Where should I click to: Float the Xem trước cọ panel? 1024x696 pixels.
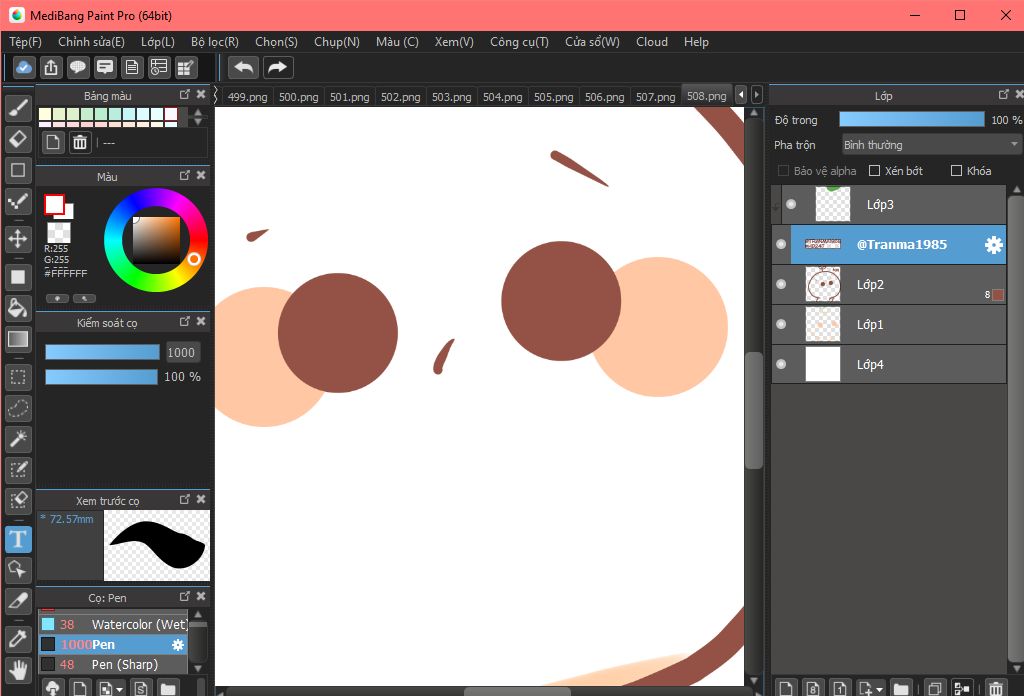pyautogui.click(x=185, y=499)
